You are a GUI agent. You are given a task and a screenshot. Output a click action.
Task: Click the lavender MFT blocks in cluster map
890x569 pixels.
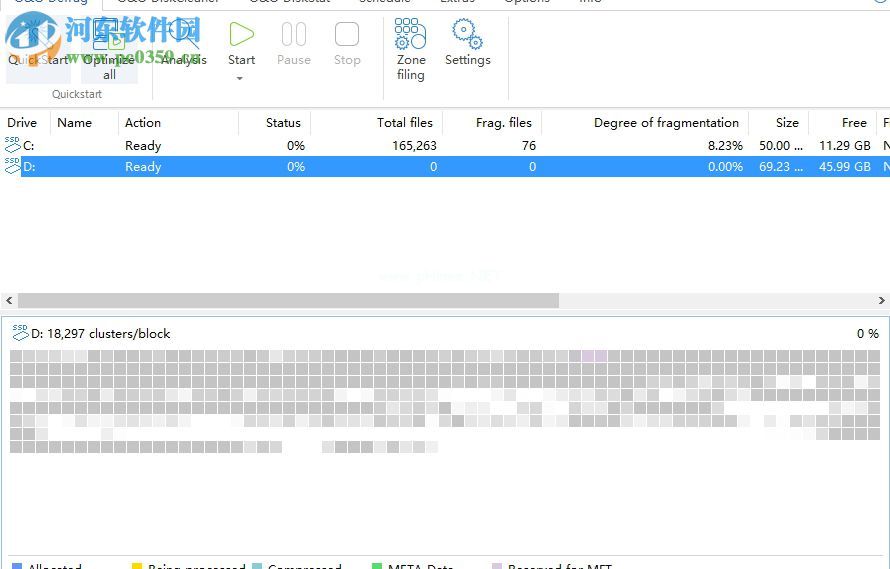tap(594, 355)
